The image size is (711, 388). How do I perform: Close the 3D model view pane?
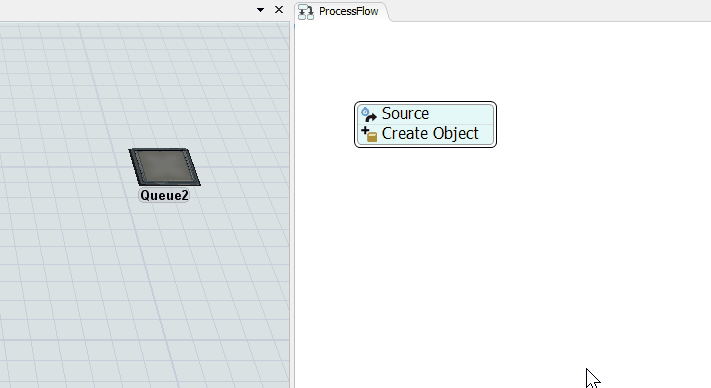point(279,10)
